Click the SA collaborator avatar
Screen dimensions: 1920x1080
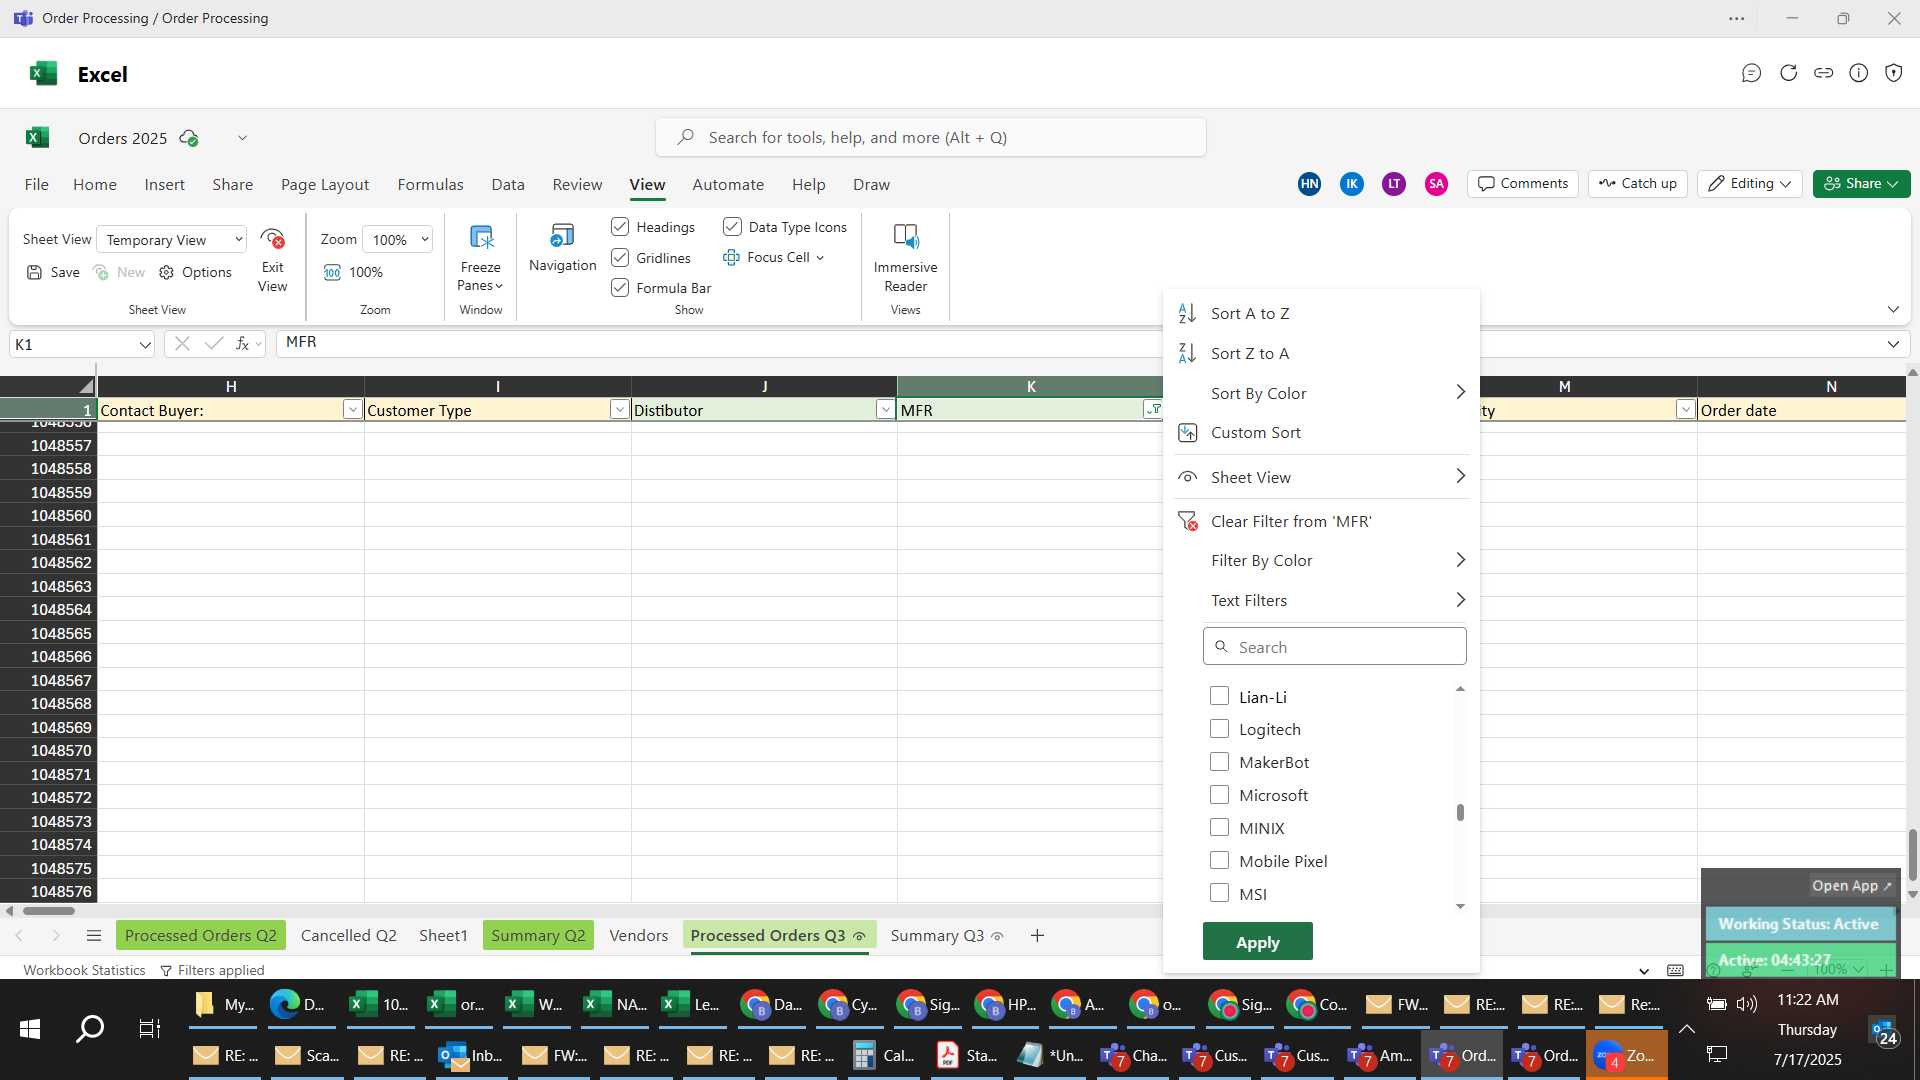tap(1436, 184)
